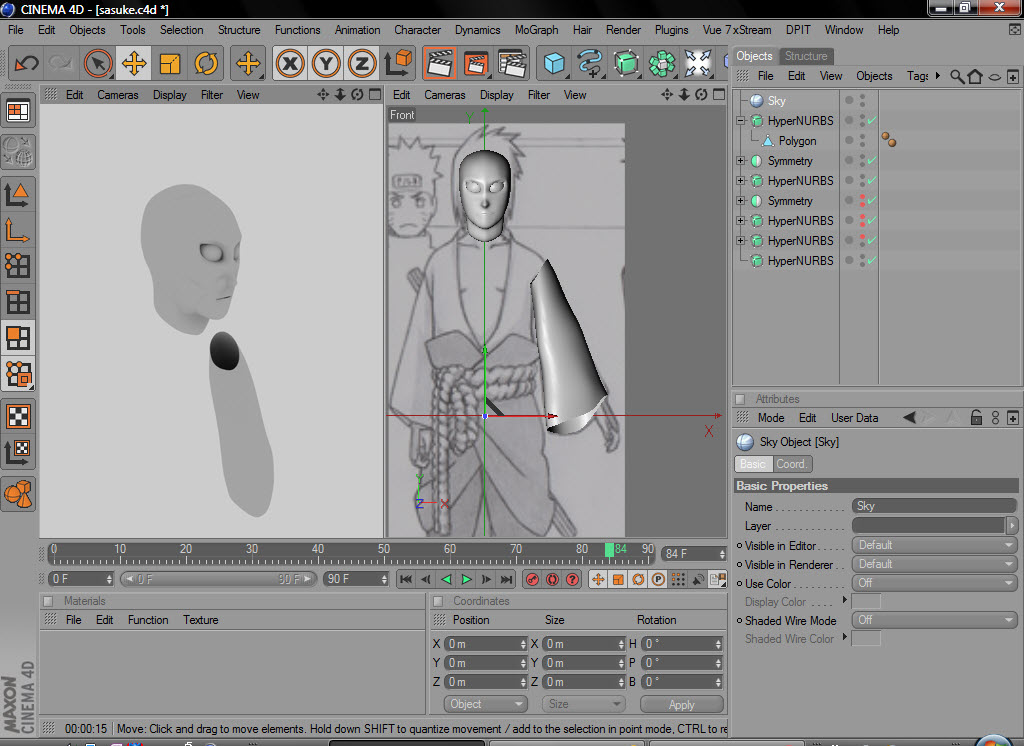Open Use Color dropdown
This screenshot has width=1024, height=746.
tap(935, 583)
